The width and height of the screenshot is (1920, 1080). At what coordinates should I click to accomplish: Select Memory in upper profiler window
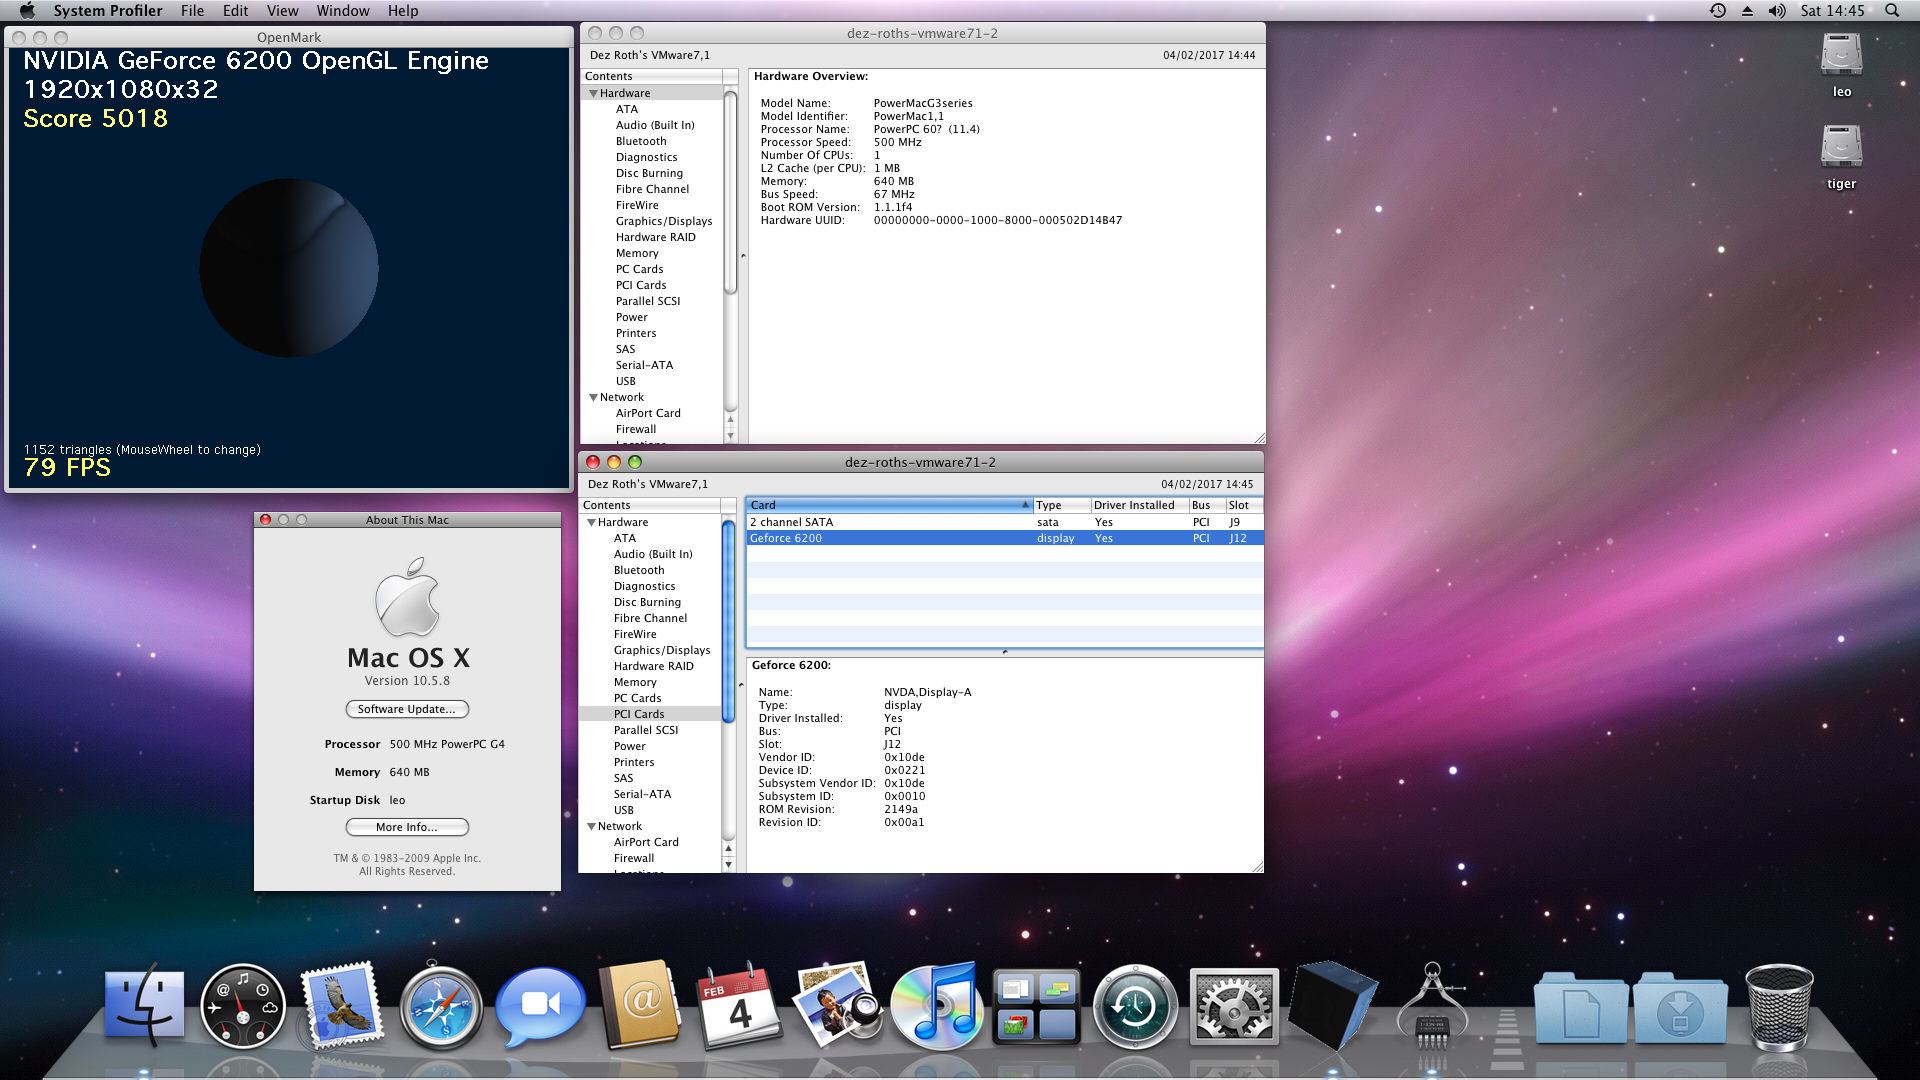coord(637,253)
